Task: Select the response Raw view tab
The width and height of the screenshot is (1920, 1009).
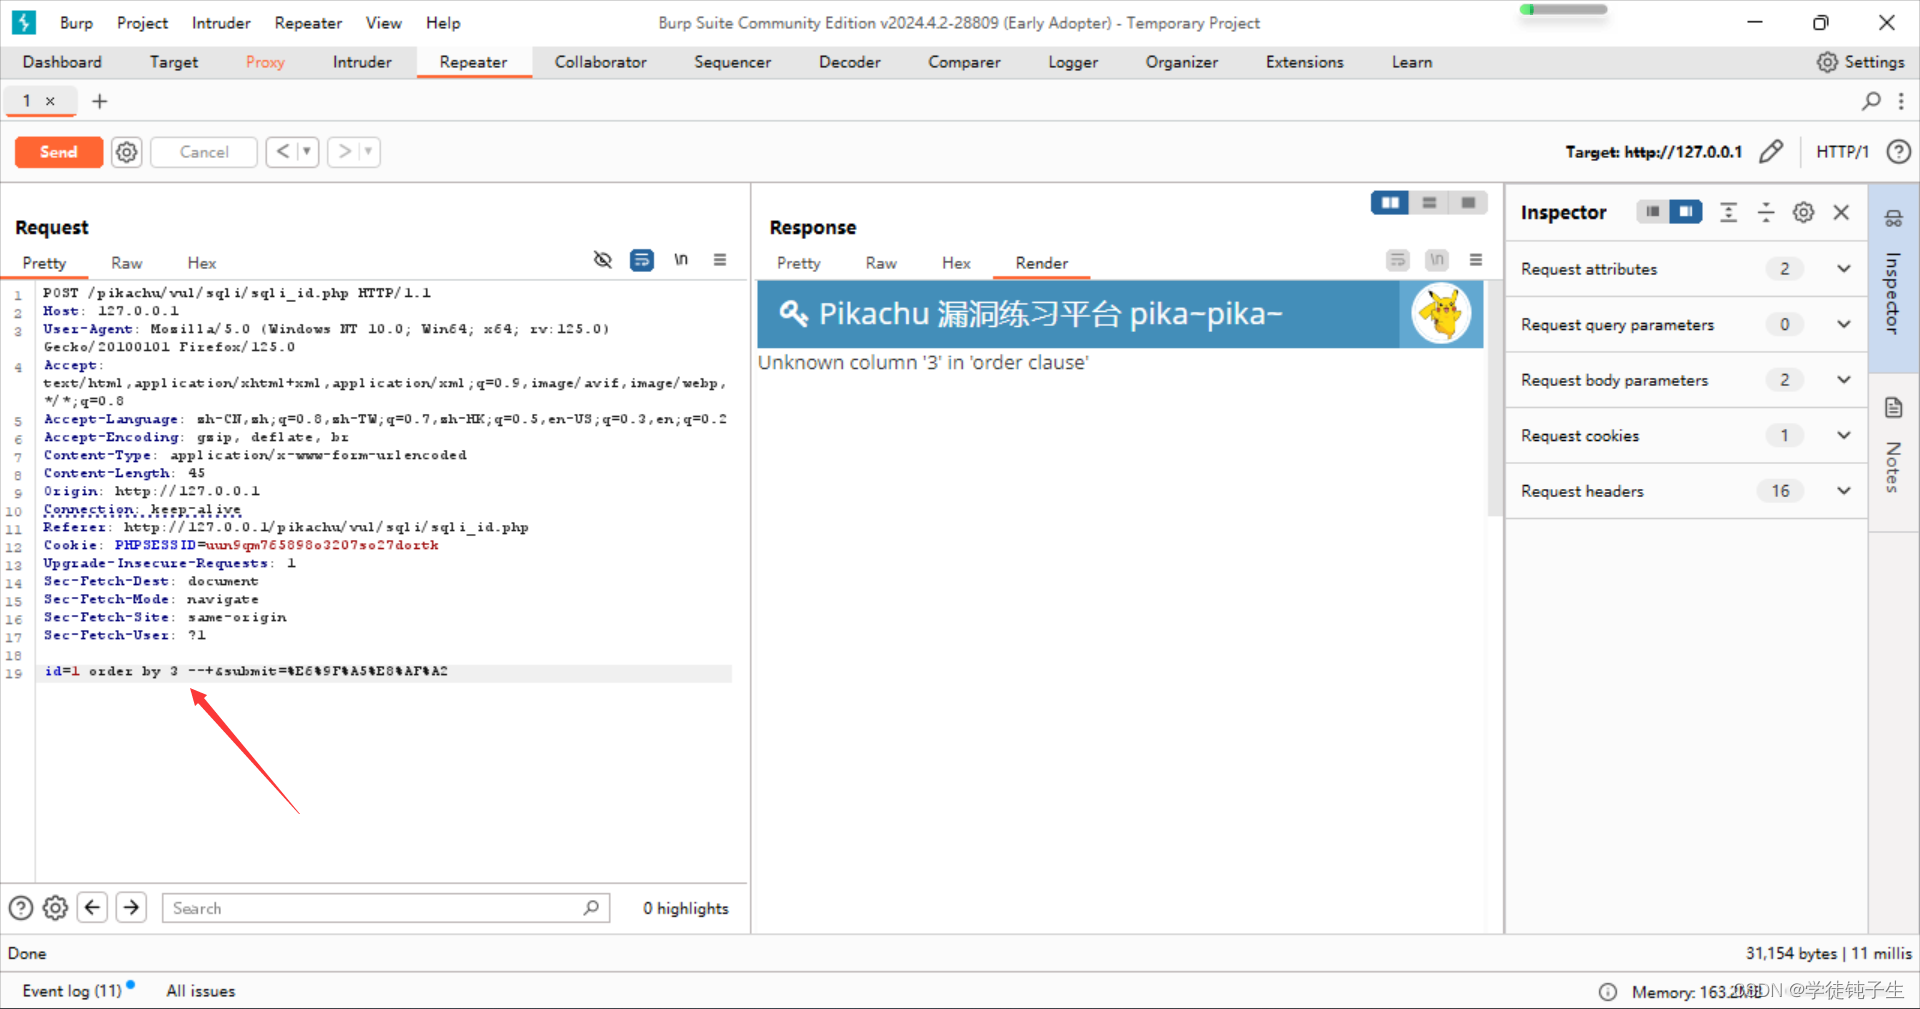Action: (880, 263)
